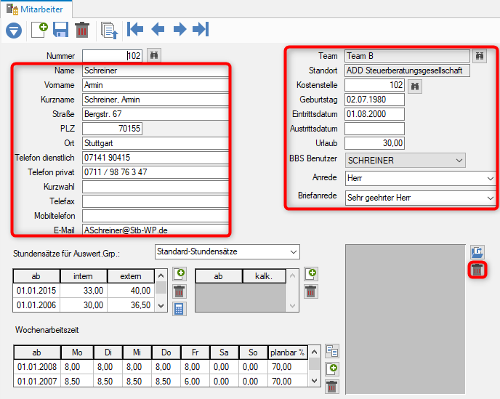The height and width of the screenshot is (399, 500).
Task: Click the copy/export documents toolbar icon
Action: click(x=110, y=31)
